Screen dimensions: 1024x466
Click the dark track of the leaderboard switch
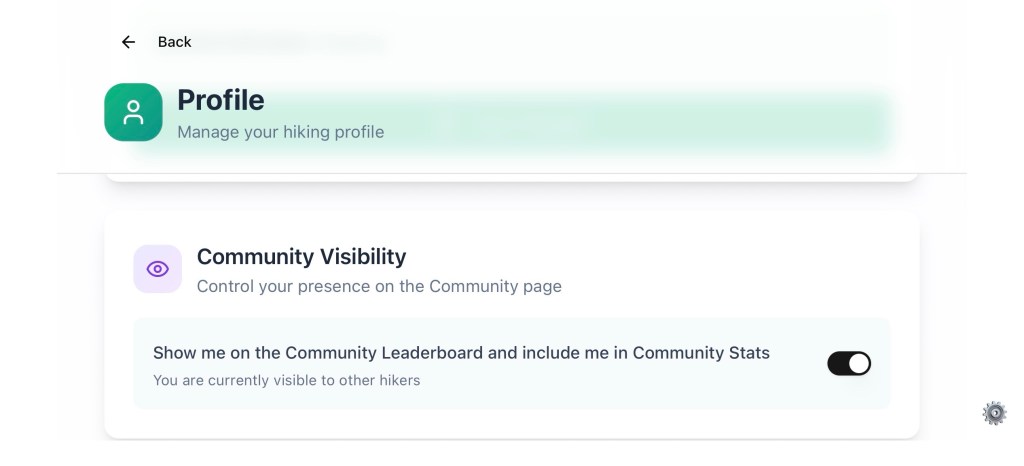pyautogui.click(x=838, y=363)
